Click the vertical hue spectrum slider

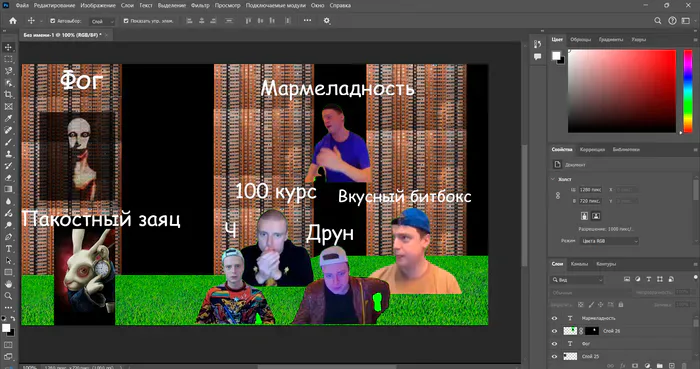(688, 91)
